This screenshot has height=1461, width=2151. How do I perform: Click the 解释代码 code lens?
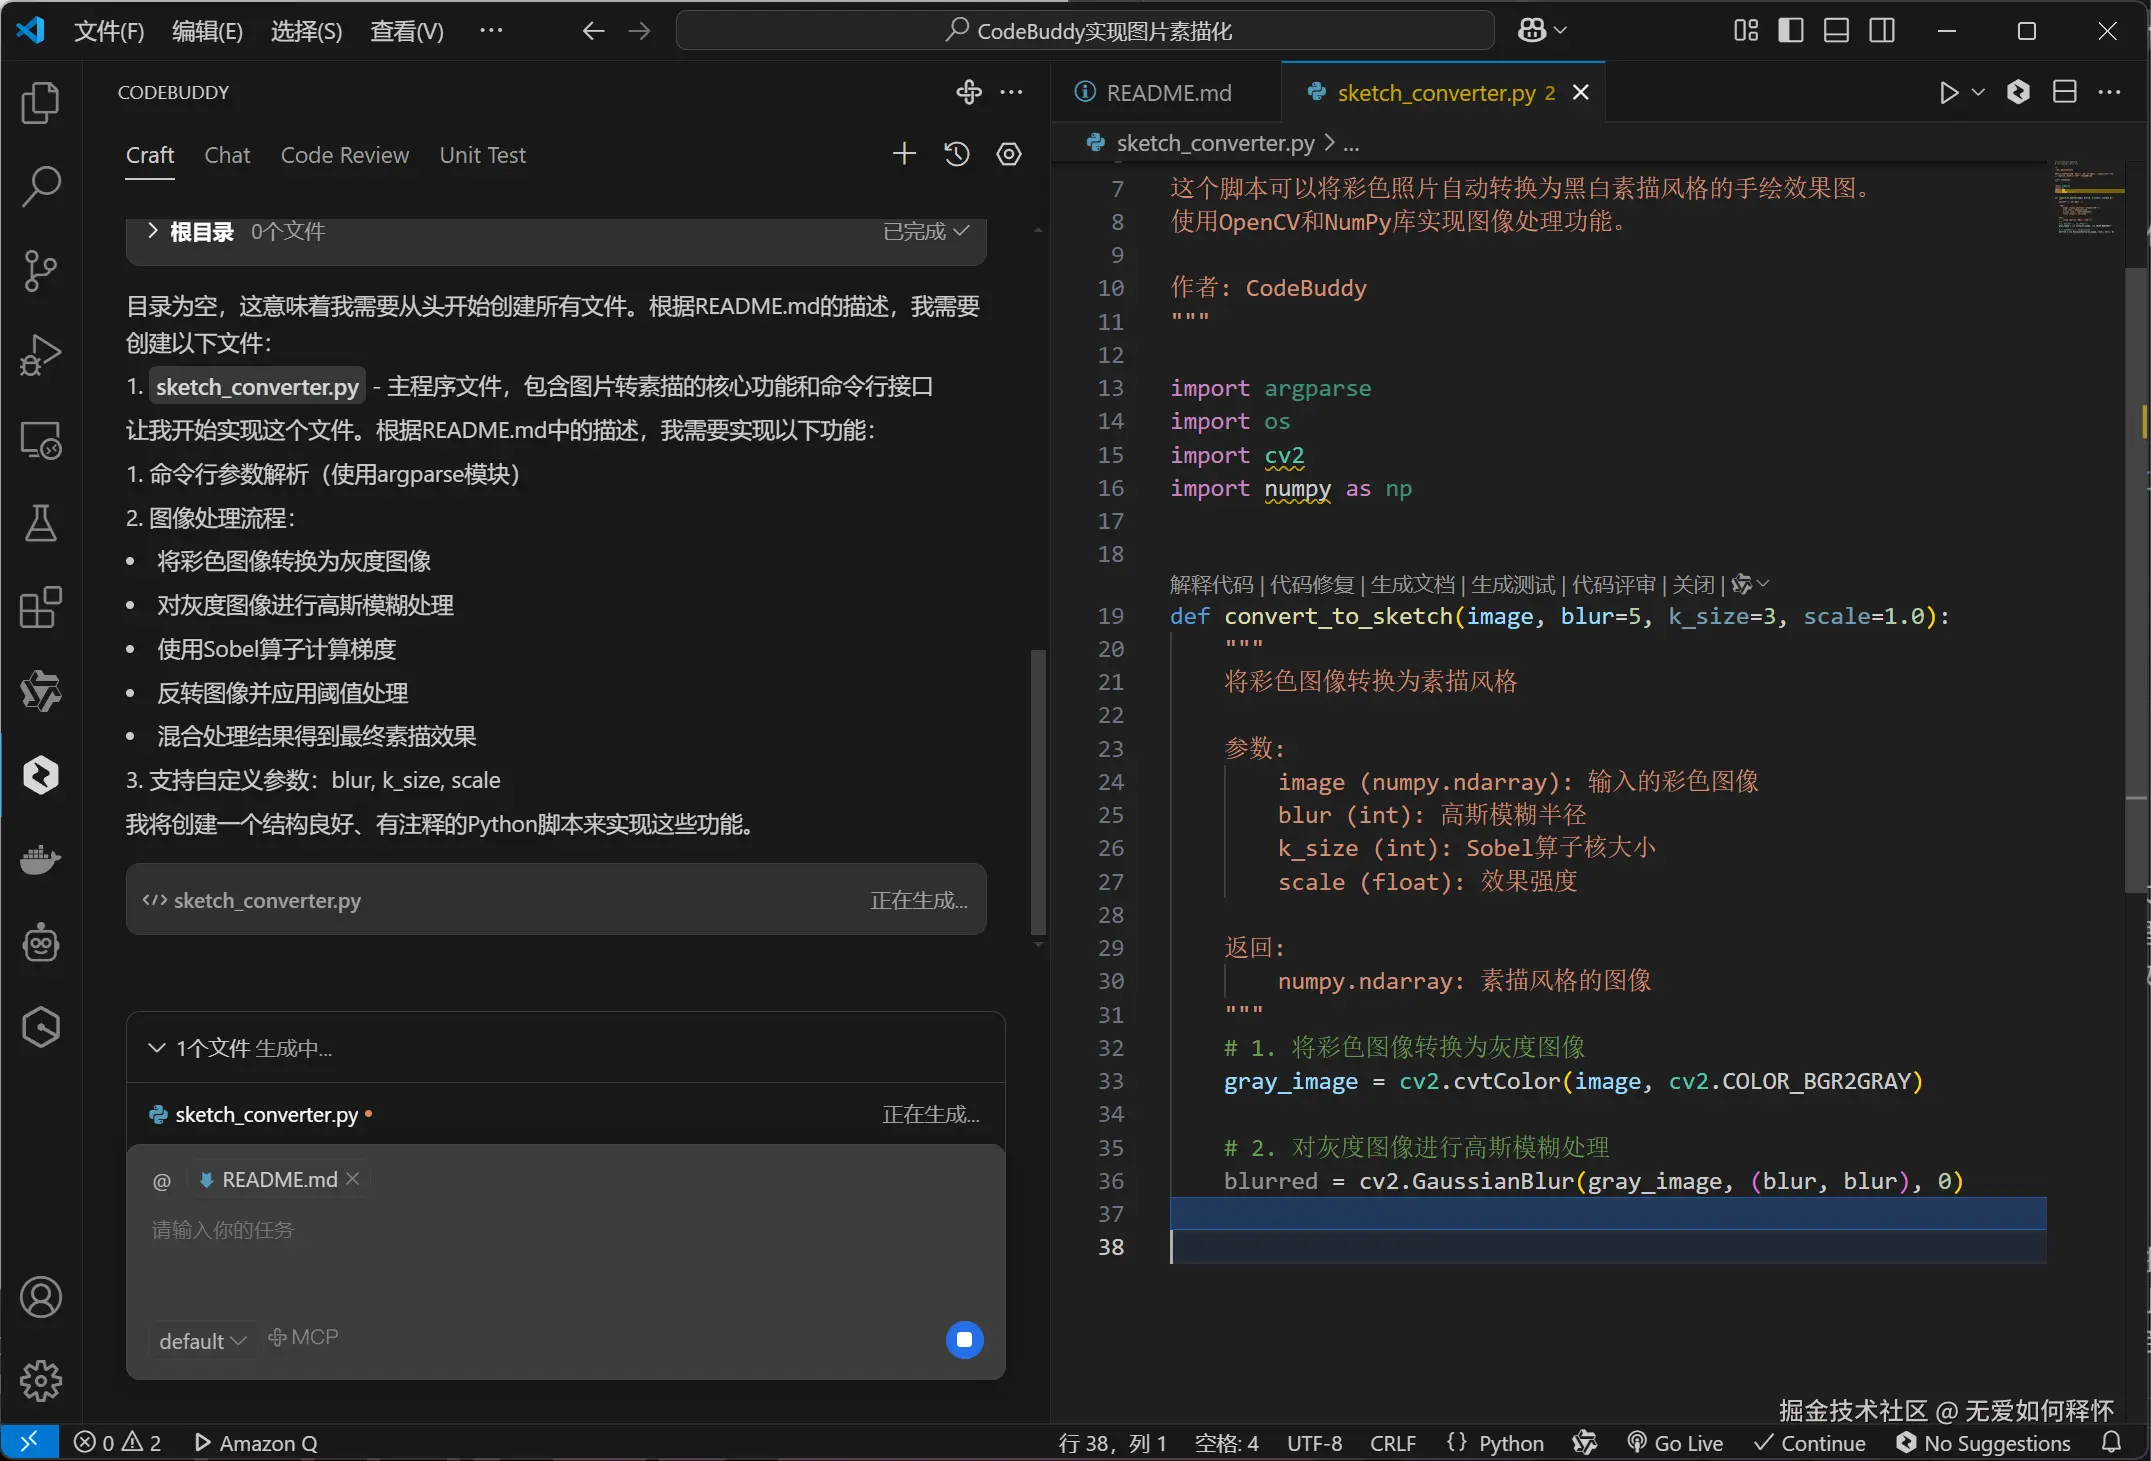[1211, 584]
